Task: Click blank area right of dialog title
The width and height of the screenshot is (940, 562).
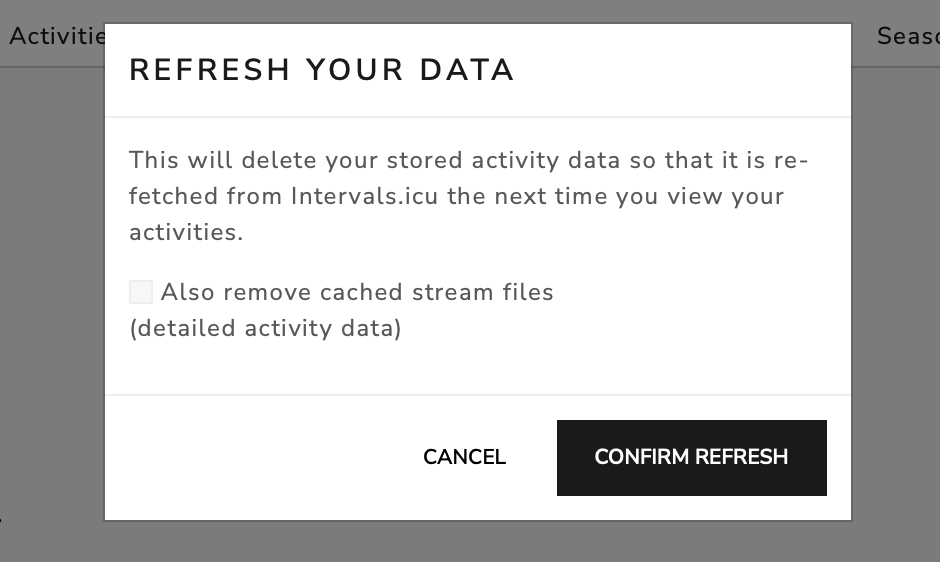Action: (680, 70)
